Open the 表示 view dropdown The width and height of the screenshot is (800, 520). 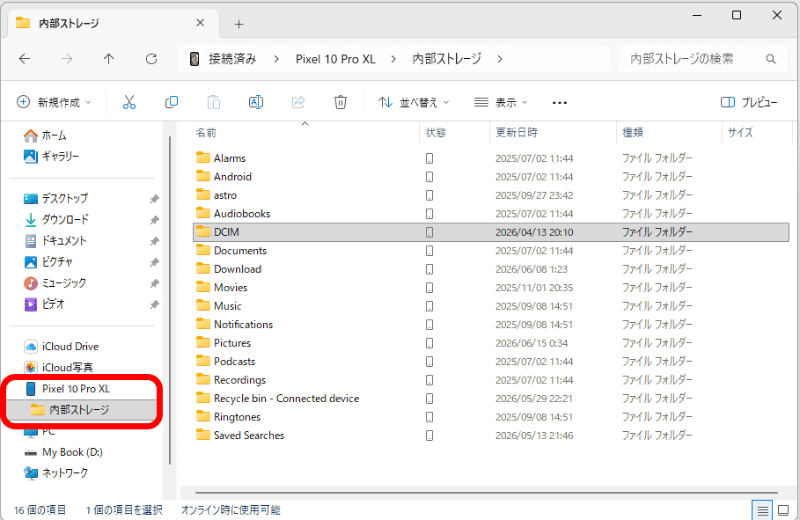point(501,102)
